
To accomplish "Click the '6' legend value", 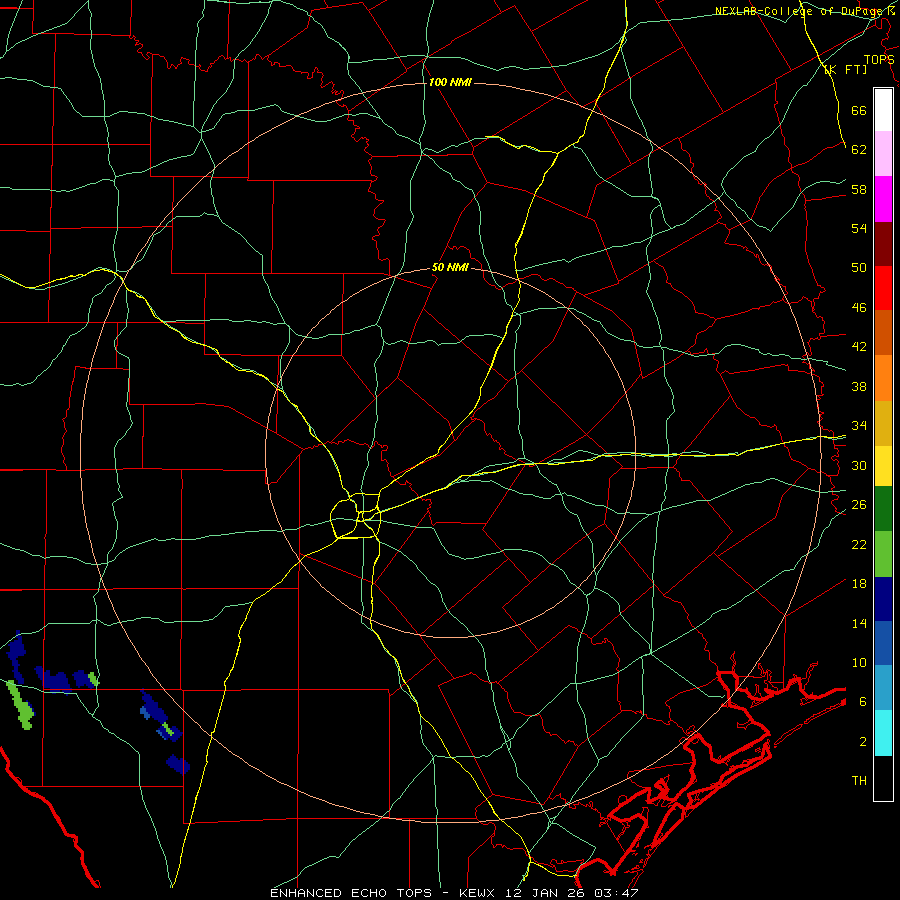I will click(862, 701).
